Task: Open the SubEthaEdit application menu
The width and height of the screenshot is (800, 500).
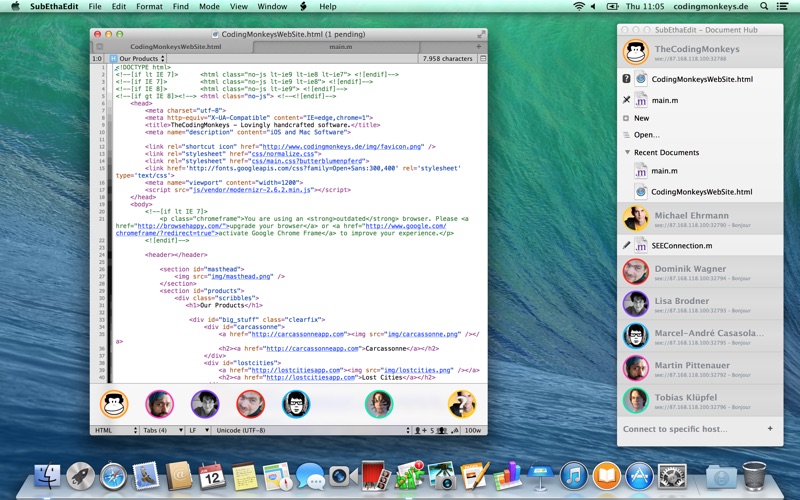Action: pos(54,6)
